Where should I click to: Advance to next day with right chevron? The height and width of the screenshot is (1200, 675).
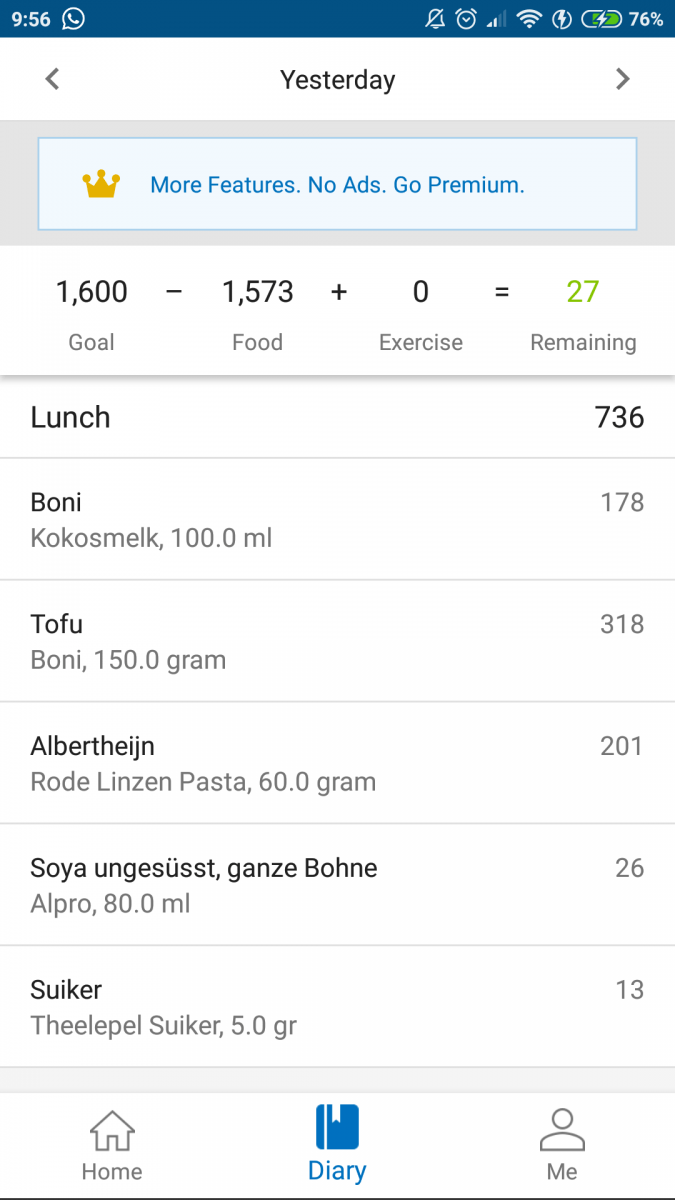coord(623,79)
